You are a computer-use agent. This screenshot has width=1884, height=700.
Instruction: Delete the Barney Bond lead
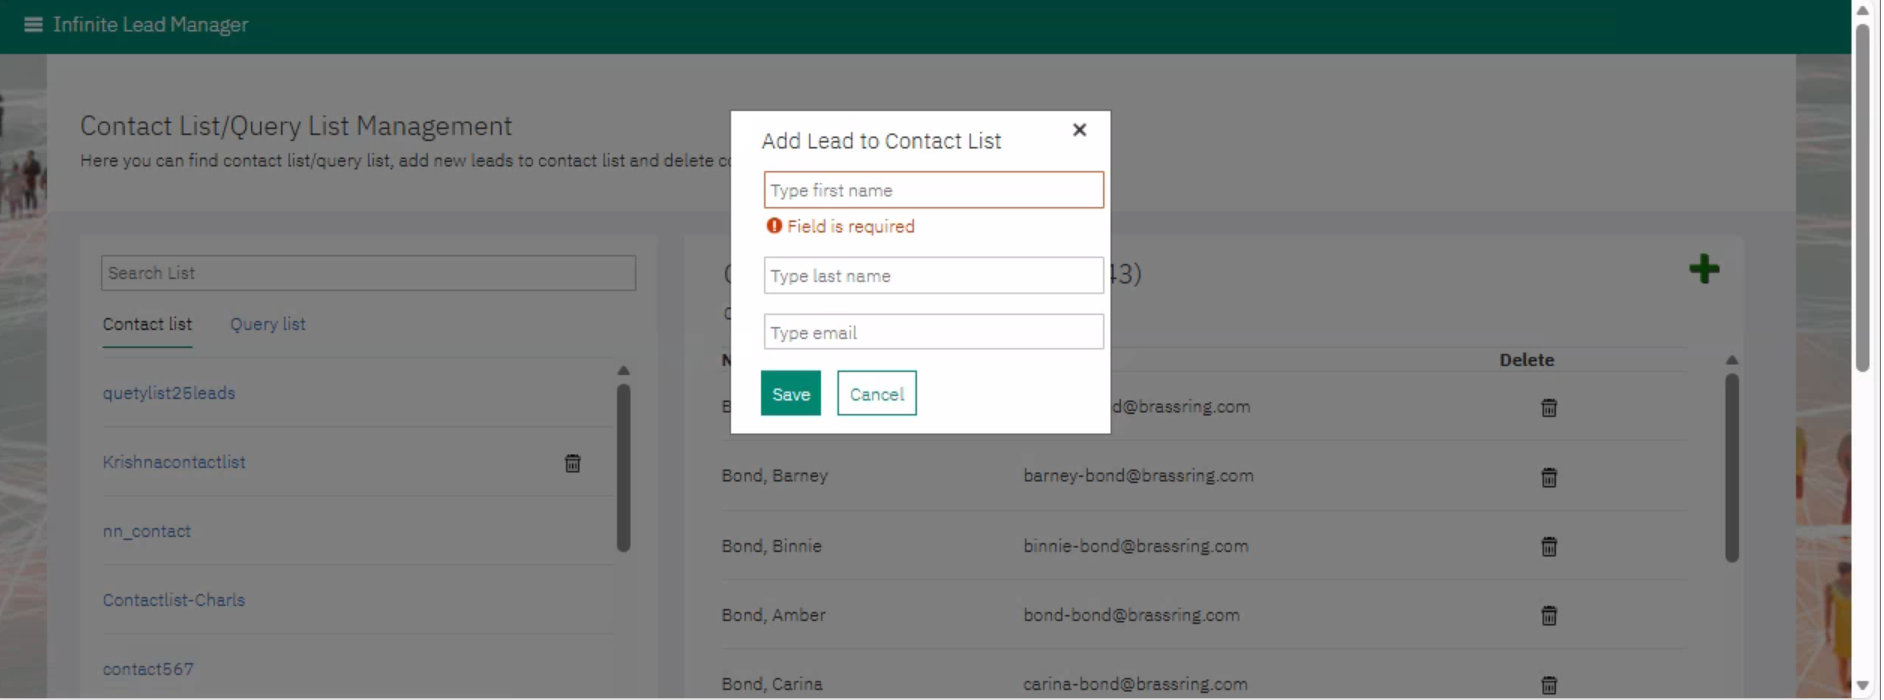click(1548, 477)
